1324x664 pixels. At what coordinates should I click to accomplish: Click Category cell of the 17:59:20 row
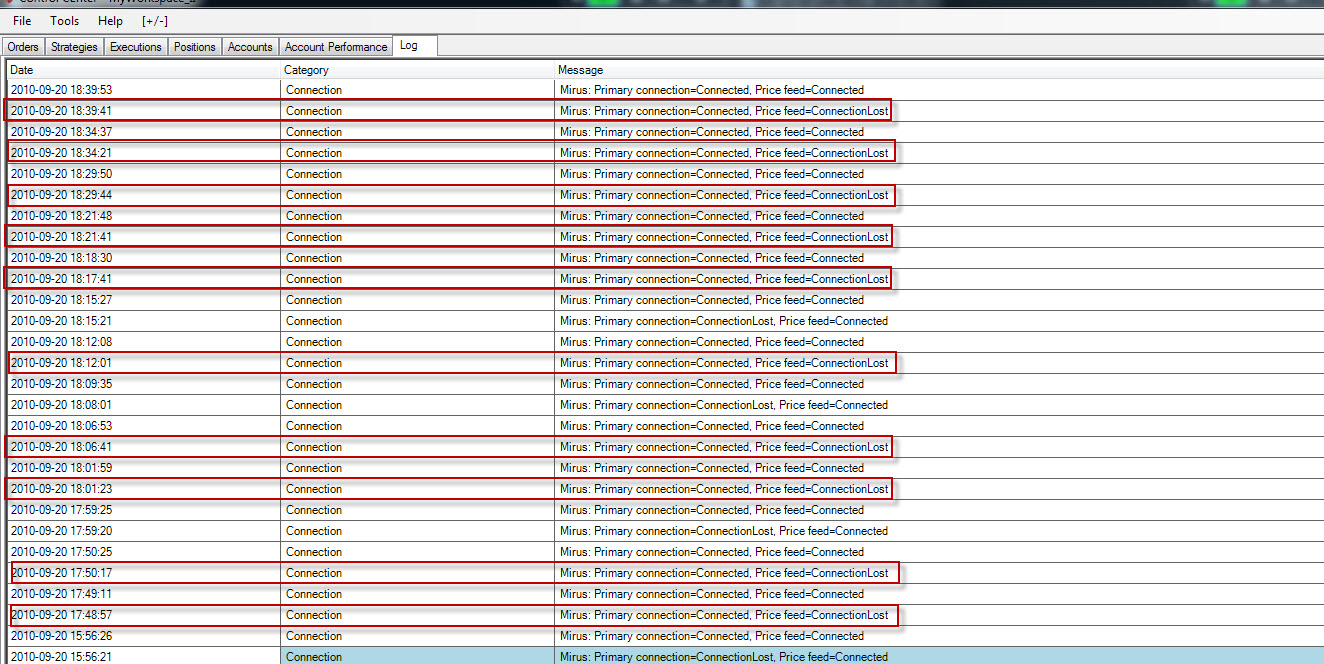point(418,531)
